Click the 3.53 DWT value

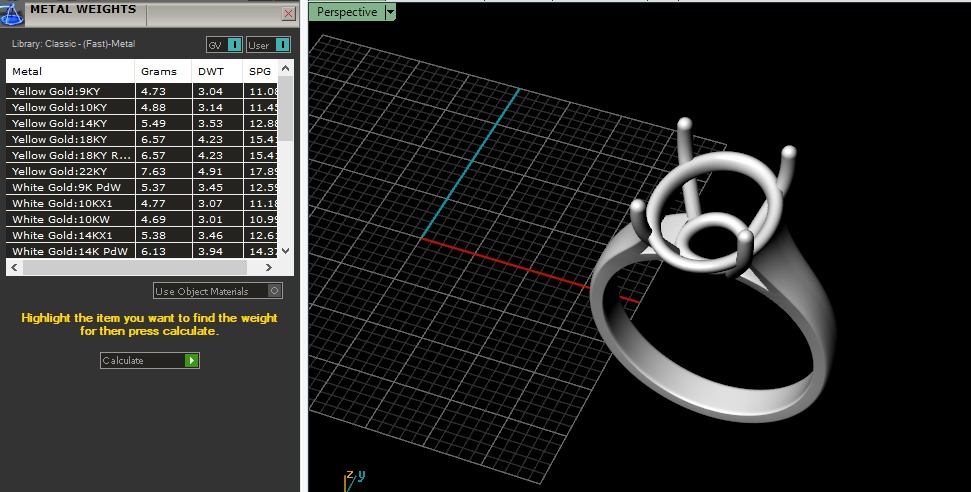click(210, 123)
